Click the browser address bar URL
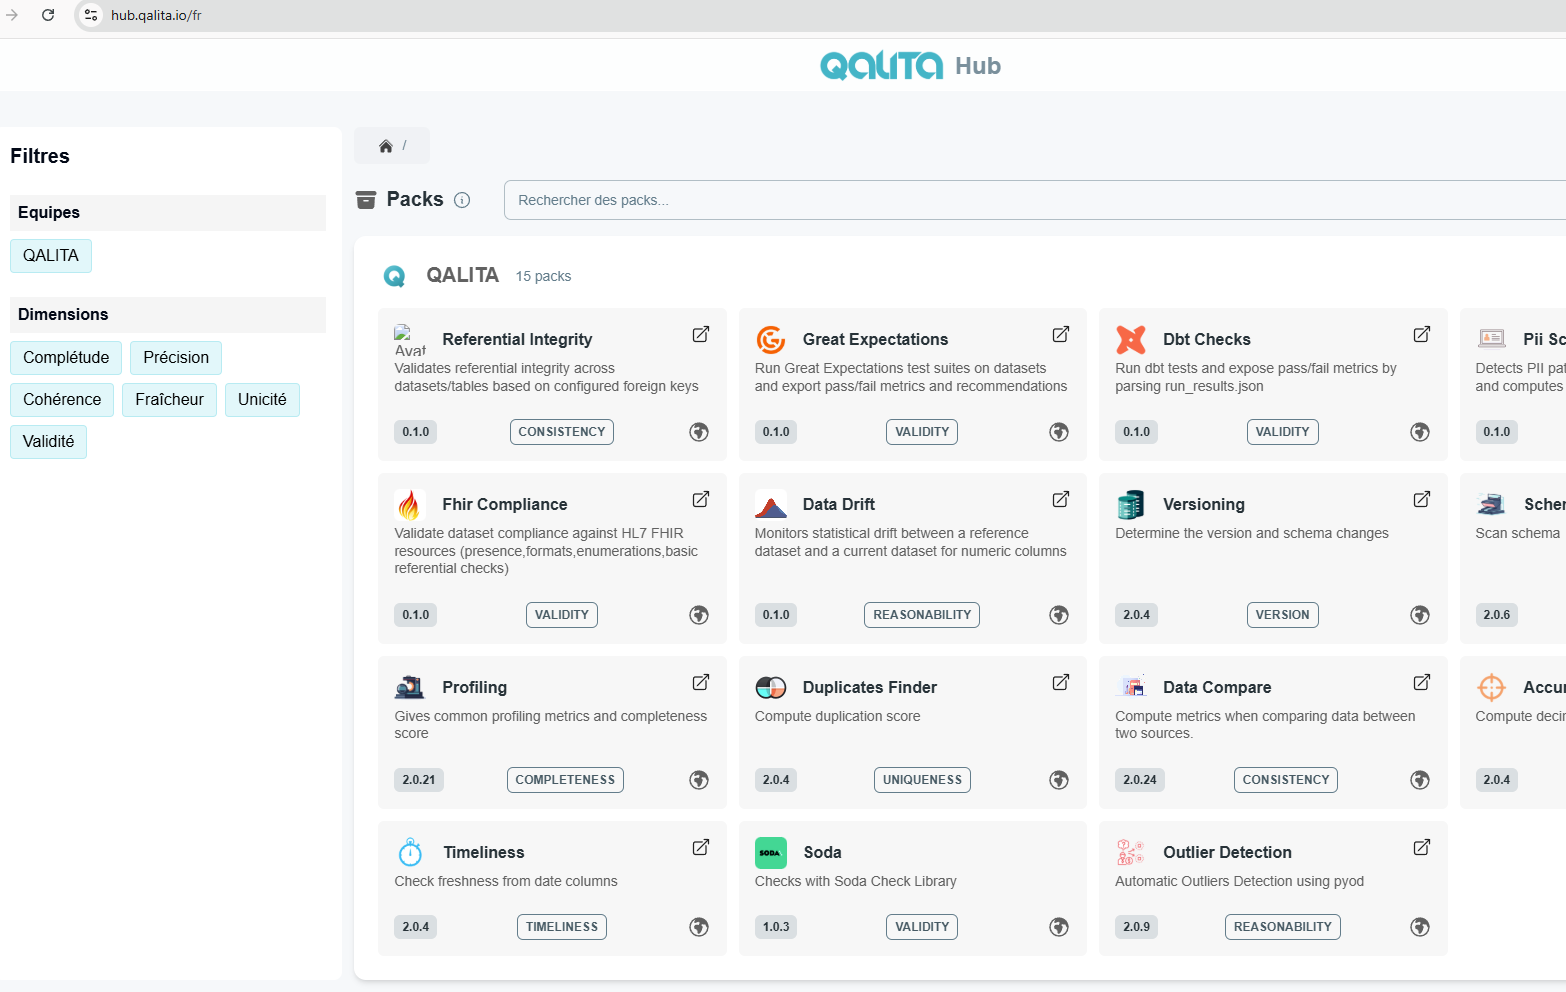Viewport: 1566px width, 992px height. point(156,15)
